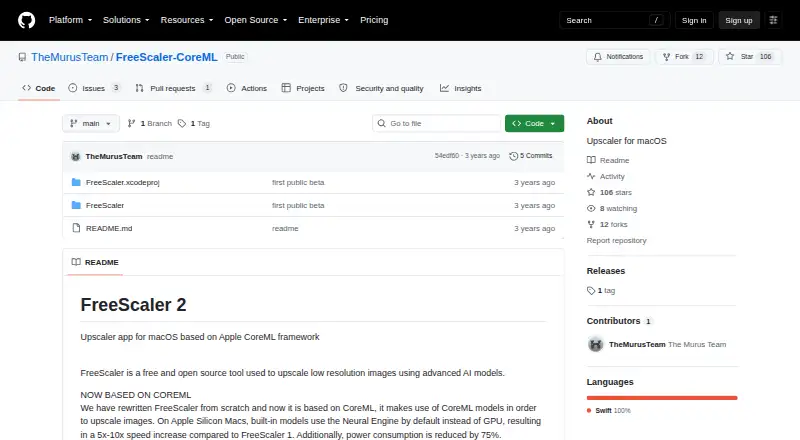View the 12 forks link
This screenshot has width=800, height=440.
tap(607, 224)
